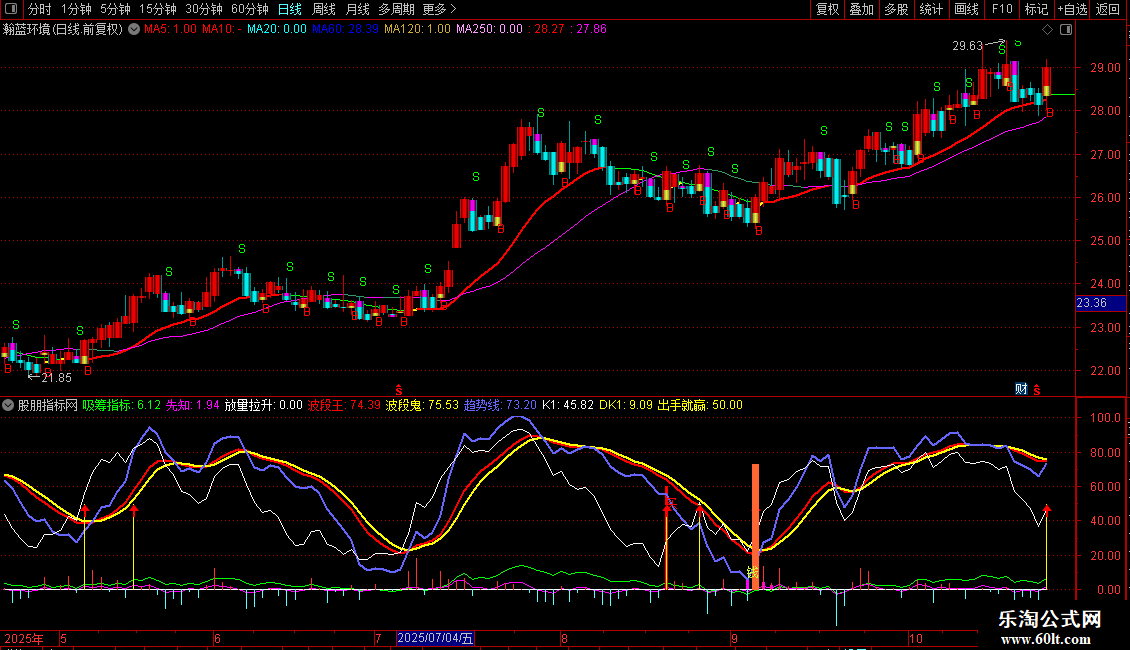
Task: Click the 波段鬼: 75.53 value
Action: pyautogui.click(x=422, y=405)
